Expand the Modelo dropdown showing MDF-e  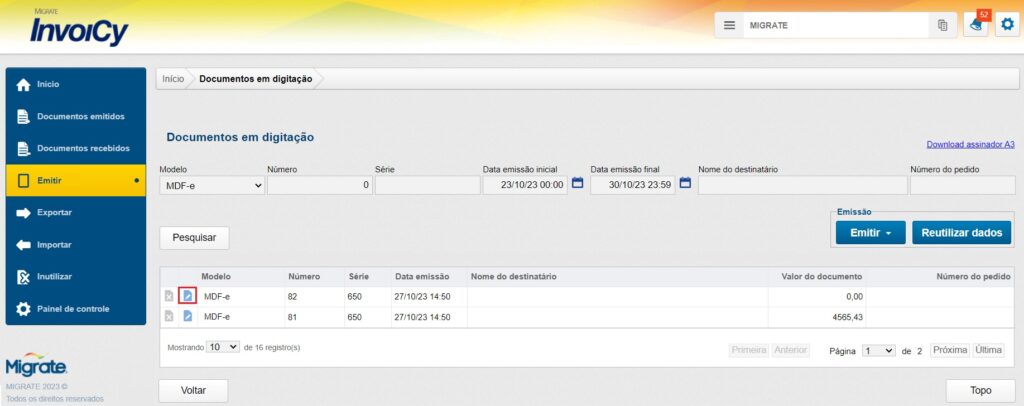[212, 185]
